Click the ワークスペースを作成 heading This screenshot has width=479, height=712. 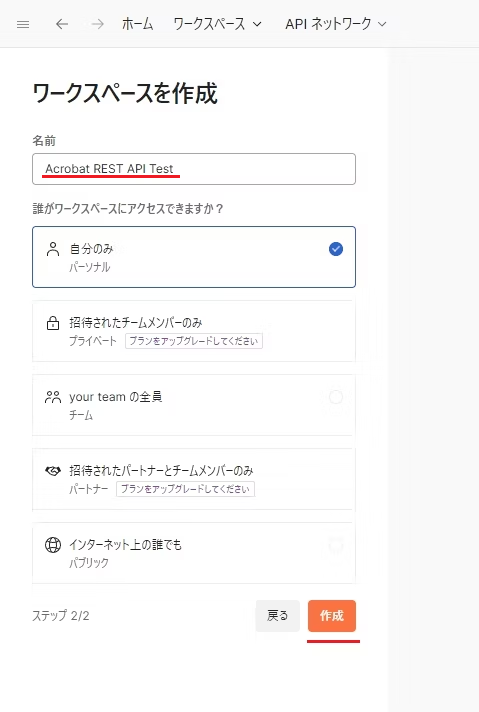(125, 94)
